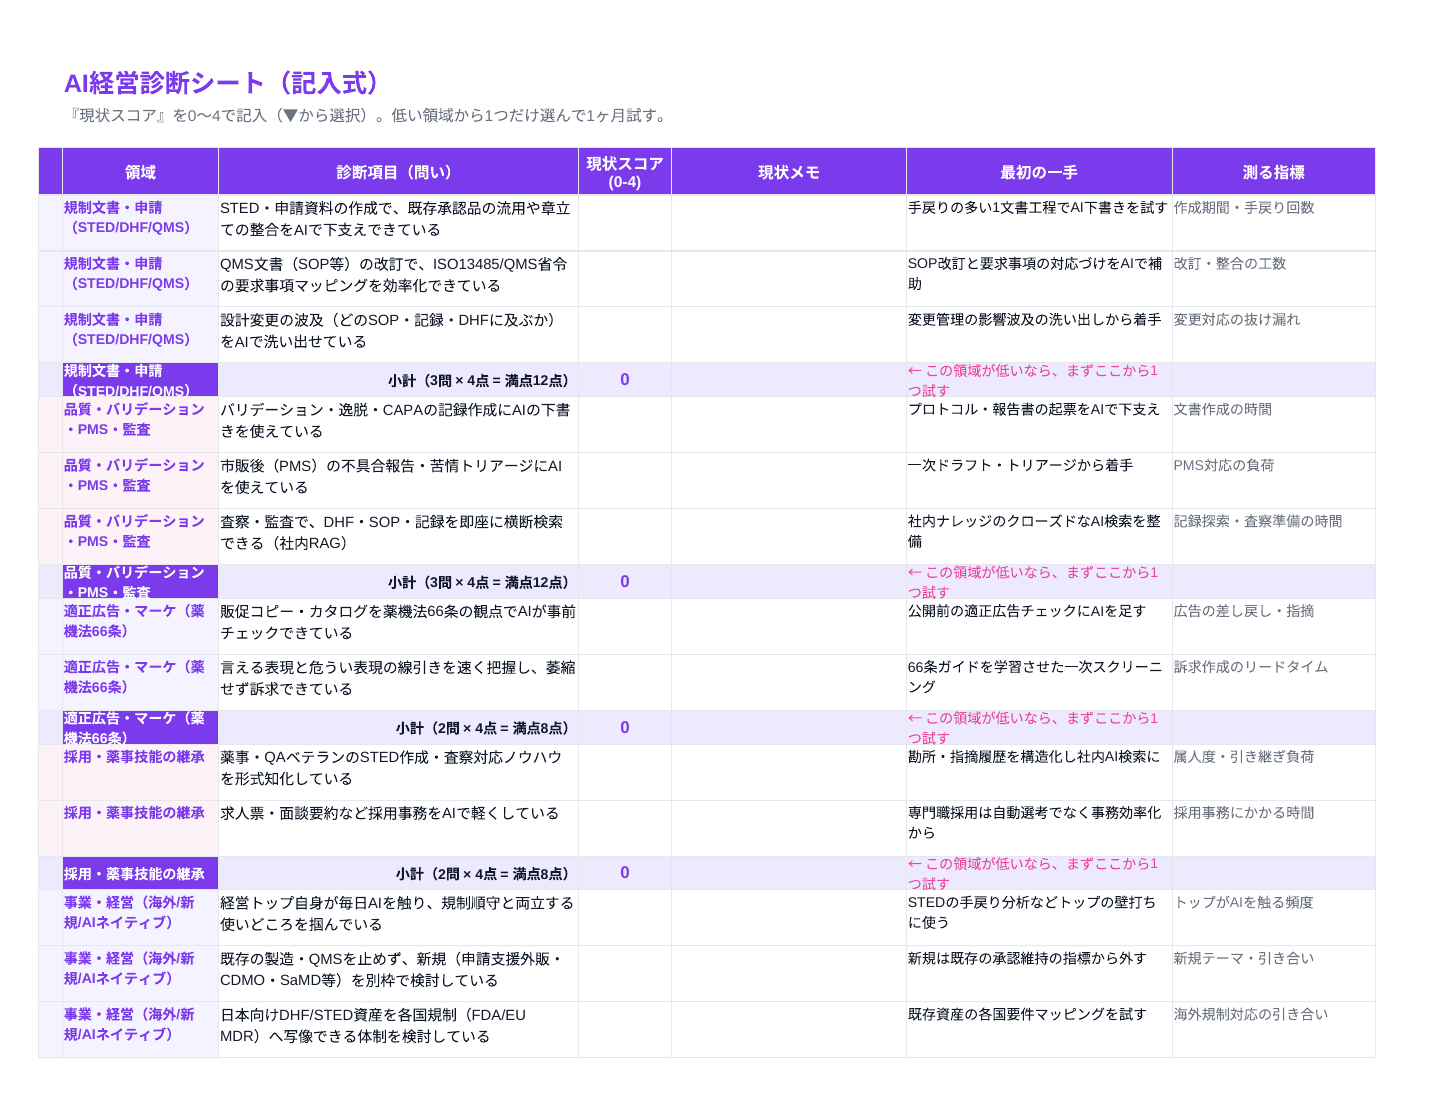The width and height of the screenshot is (1430, 1105).
Task: Select the 診断項目（問い） column header
Action: coord(398,172)
